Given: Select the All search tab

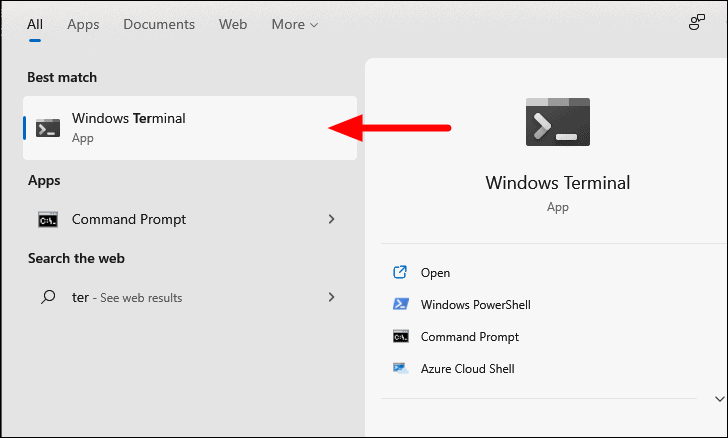Looking at the screenshot, I should click(x=35, y=24).
